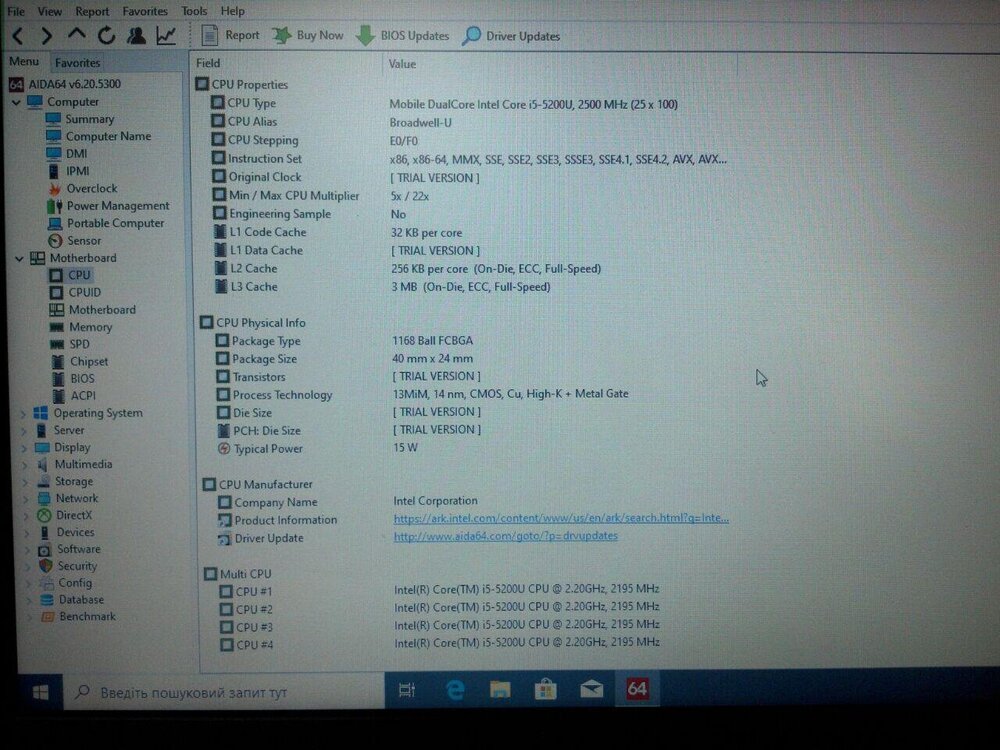The image size is (1000, 750).
Task: Expand the Operating System tree node
Action: [24, 413]
